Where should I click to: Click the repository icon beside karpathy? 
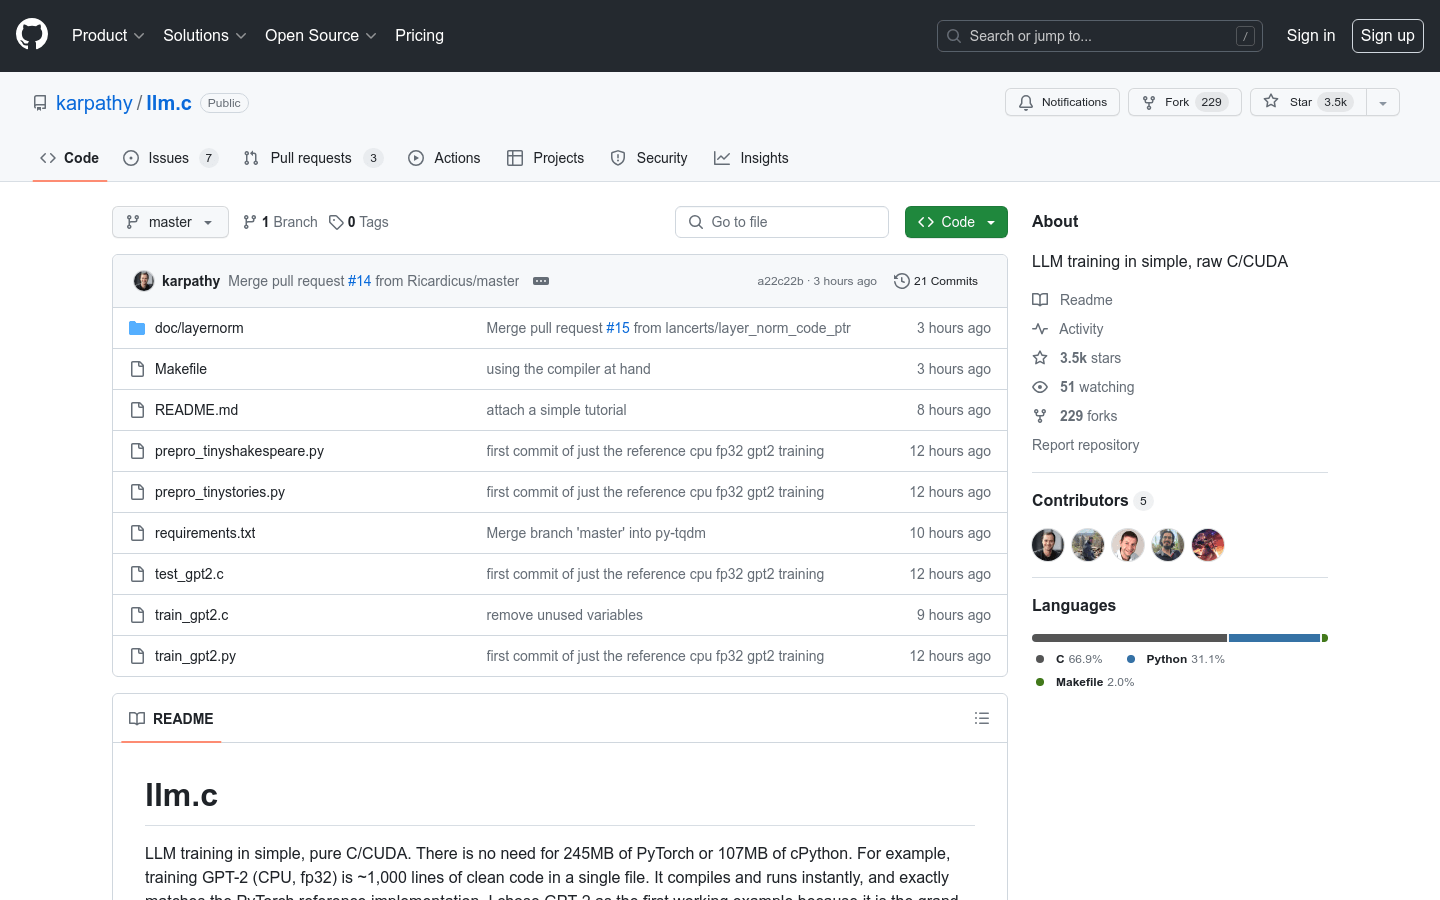coord(40,103)
